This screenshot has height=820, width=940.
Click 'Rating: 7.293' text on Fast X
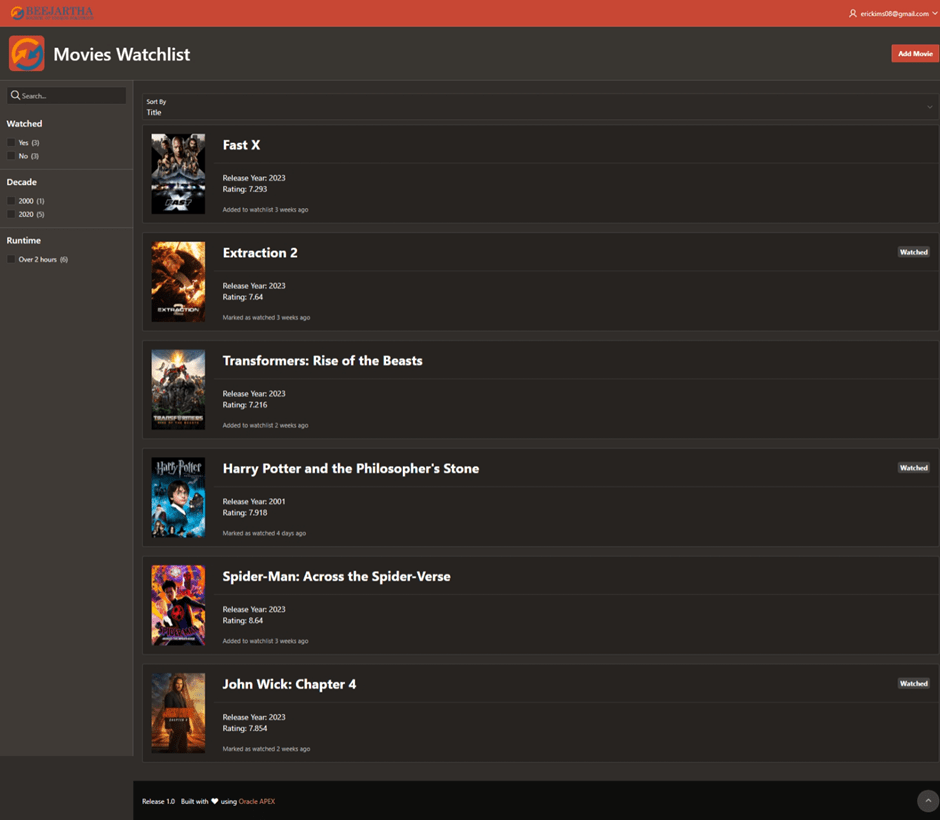[245, 189]
